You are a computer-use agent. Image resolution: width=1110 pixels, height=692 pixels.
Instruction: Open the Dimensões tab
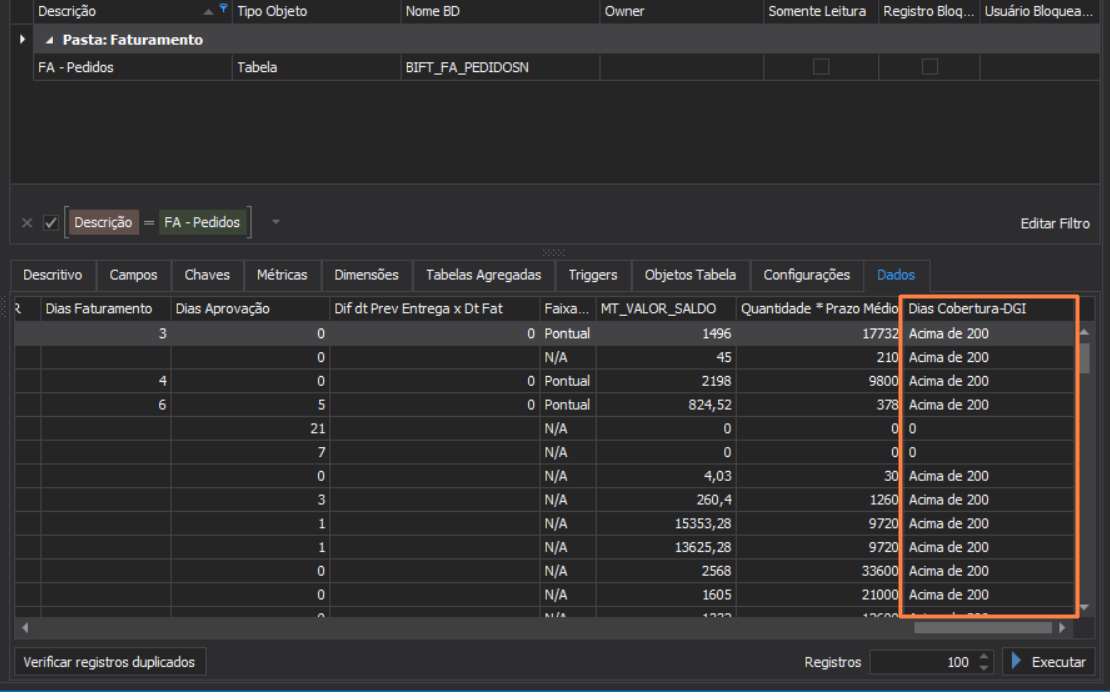[x=366, y=275]
